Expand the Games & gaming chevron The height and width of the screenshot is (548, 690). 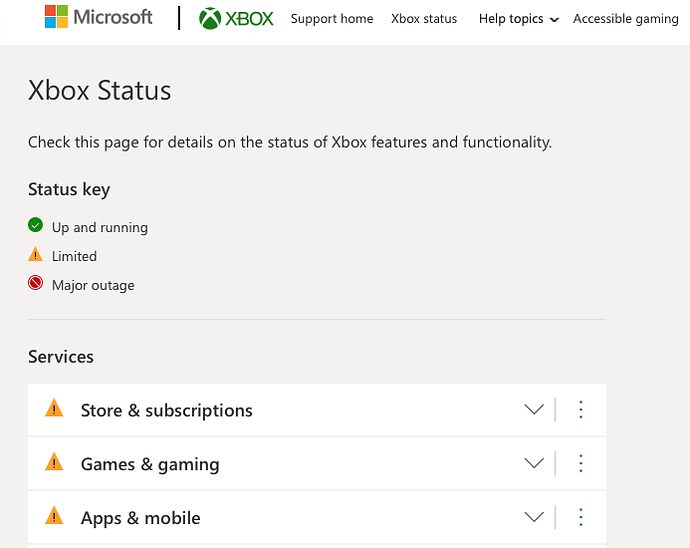[x=534, y=463]
